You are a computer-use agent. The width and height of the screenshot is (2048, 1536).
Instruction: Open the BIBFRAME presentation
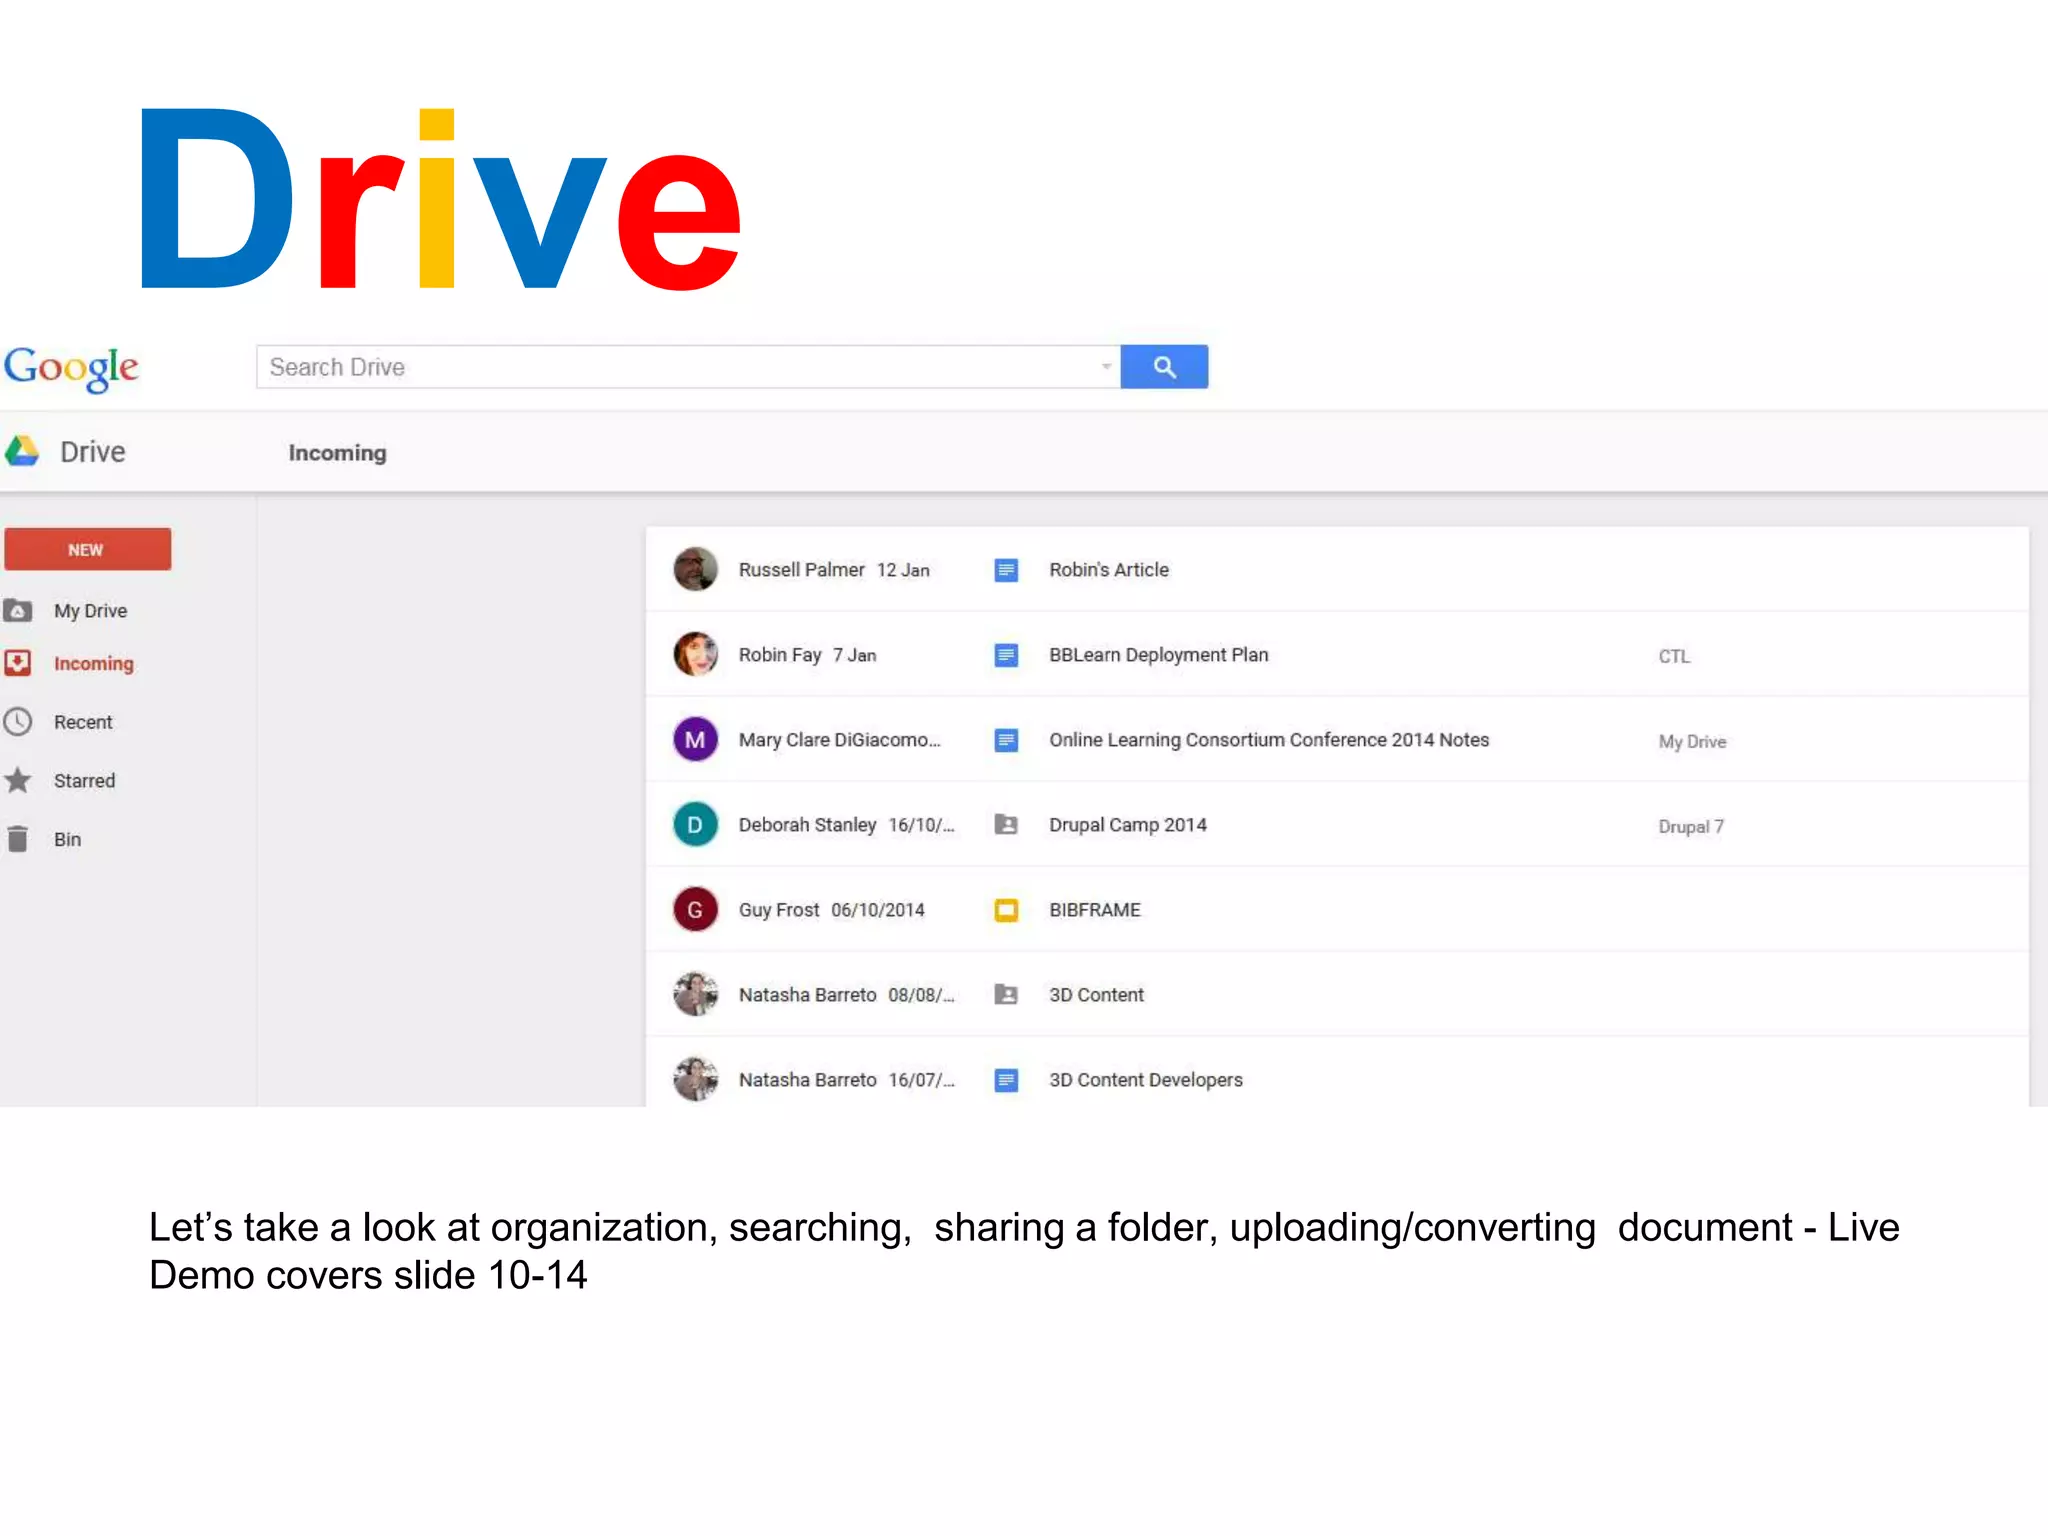(x=1094, y=910)
